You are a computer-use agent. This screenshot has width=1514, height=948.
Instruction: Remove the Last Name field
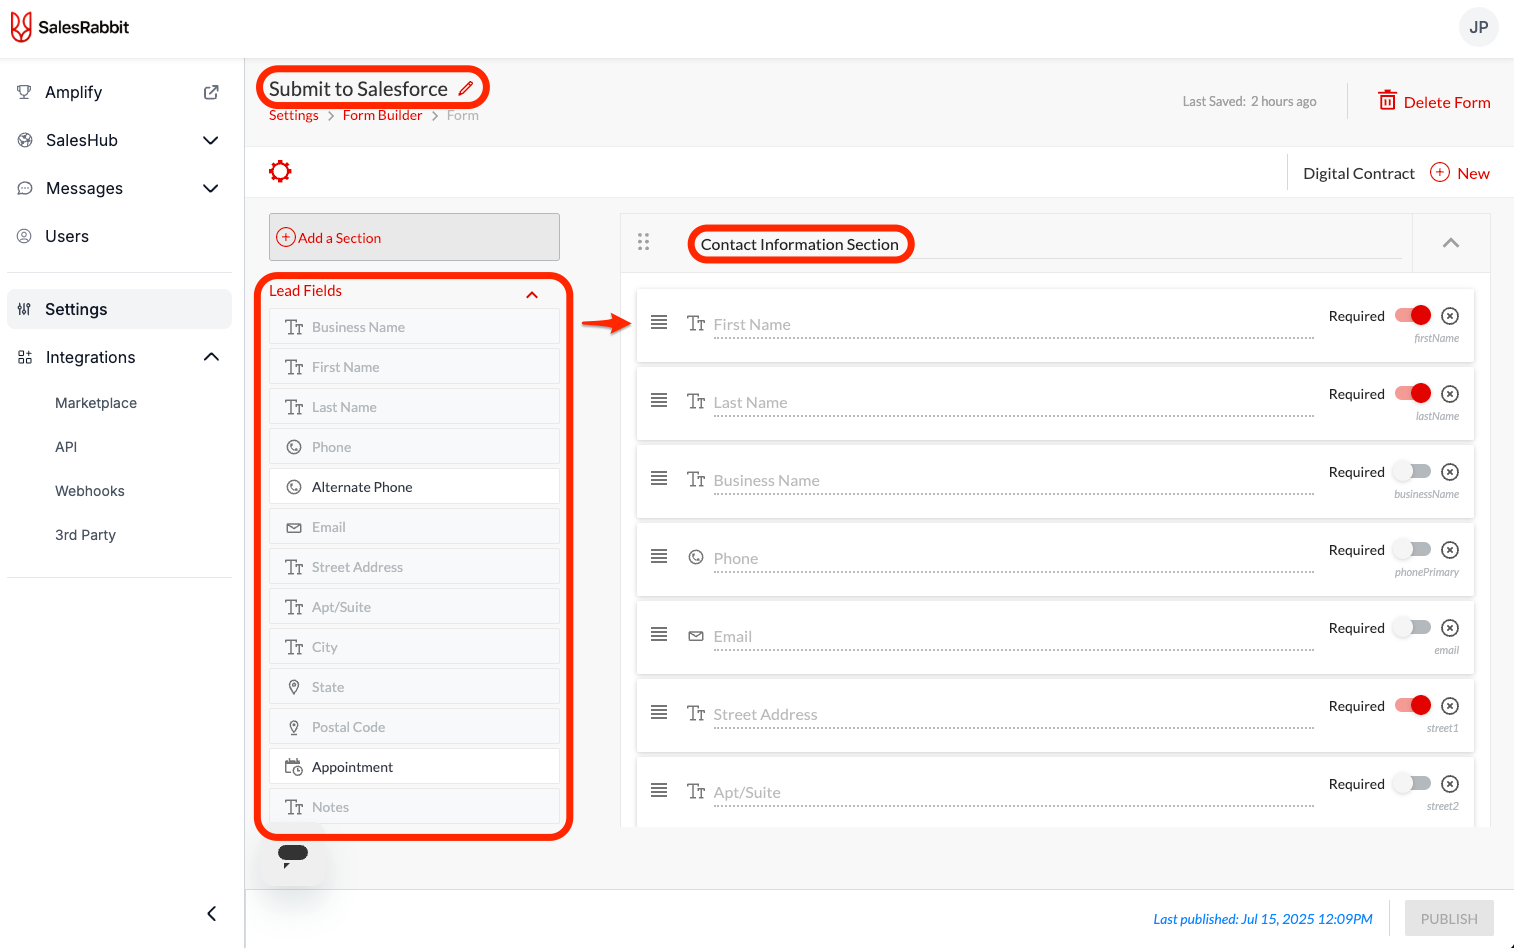[1450, 394]
